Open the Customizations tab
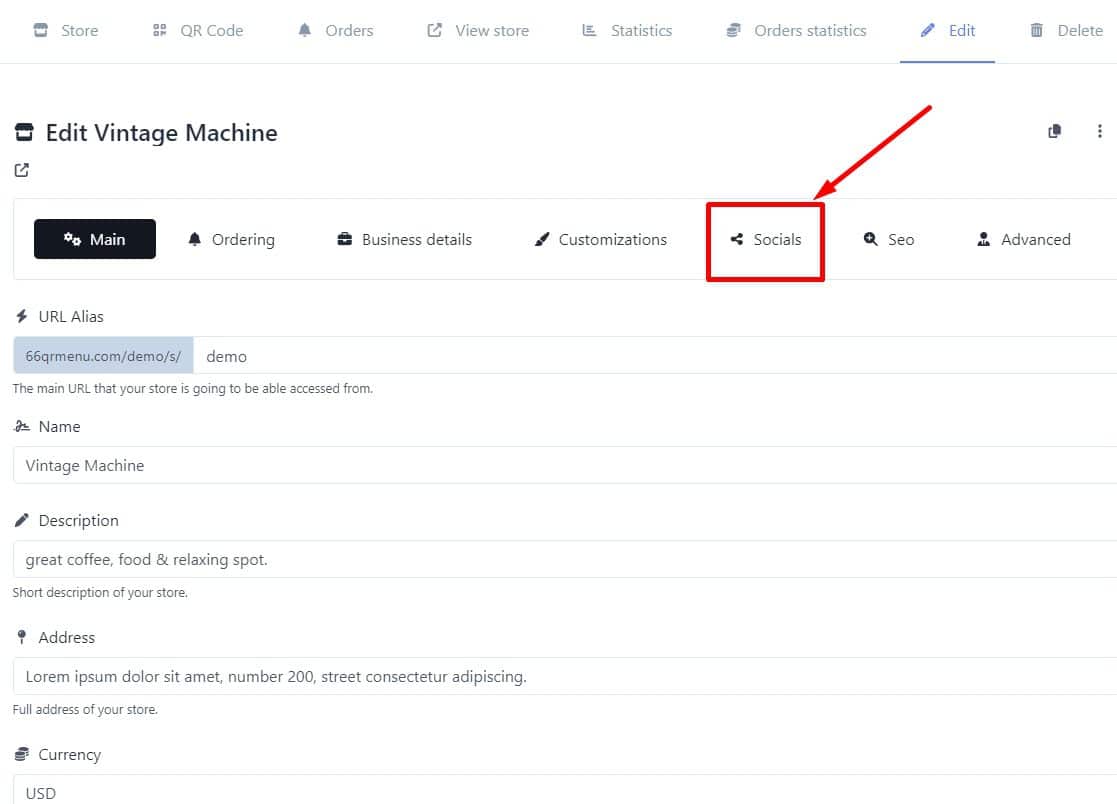 click(x=600, y=239)
